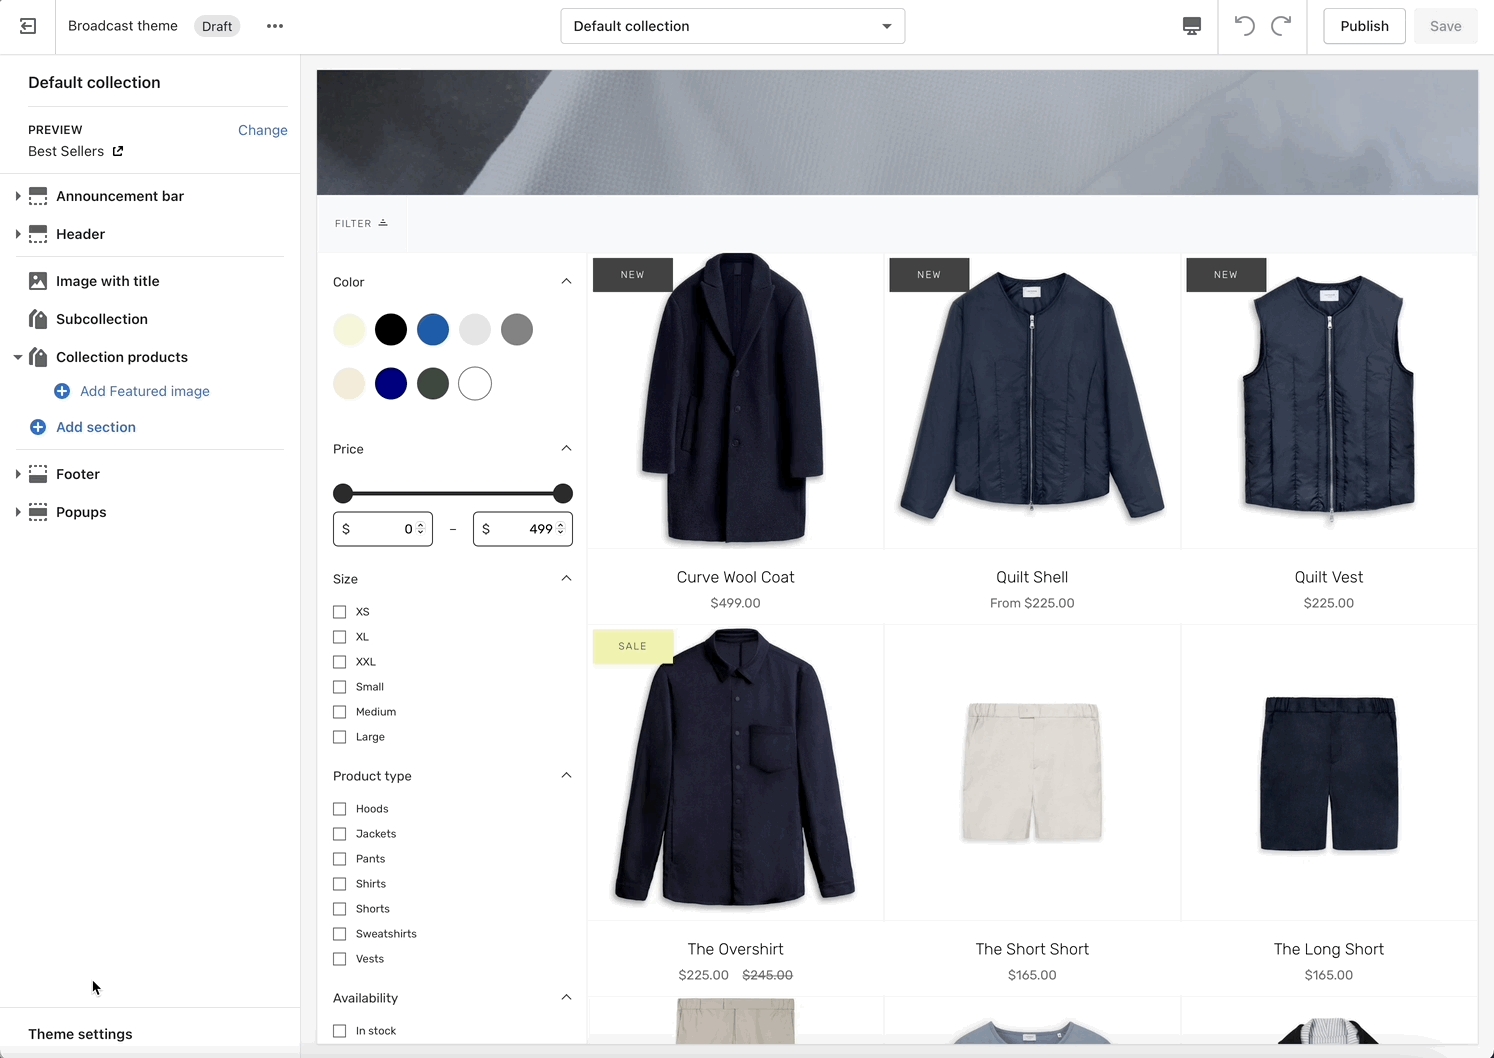
Task: Open the three-dots theme actions menu
Action: tap(275, 26)
